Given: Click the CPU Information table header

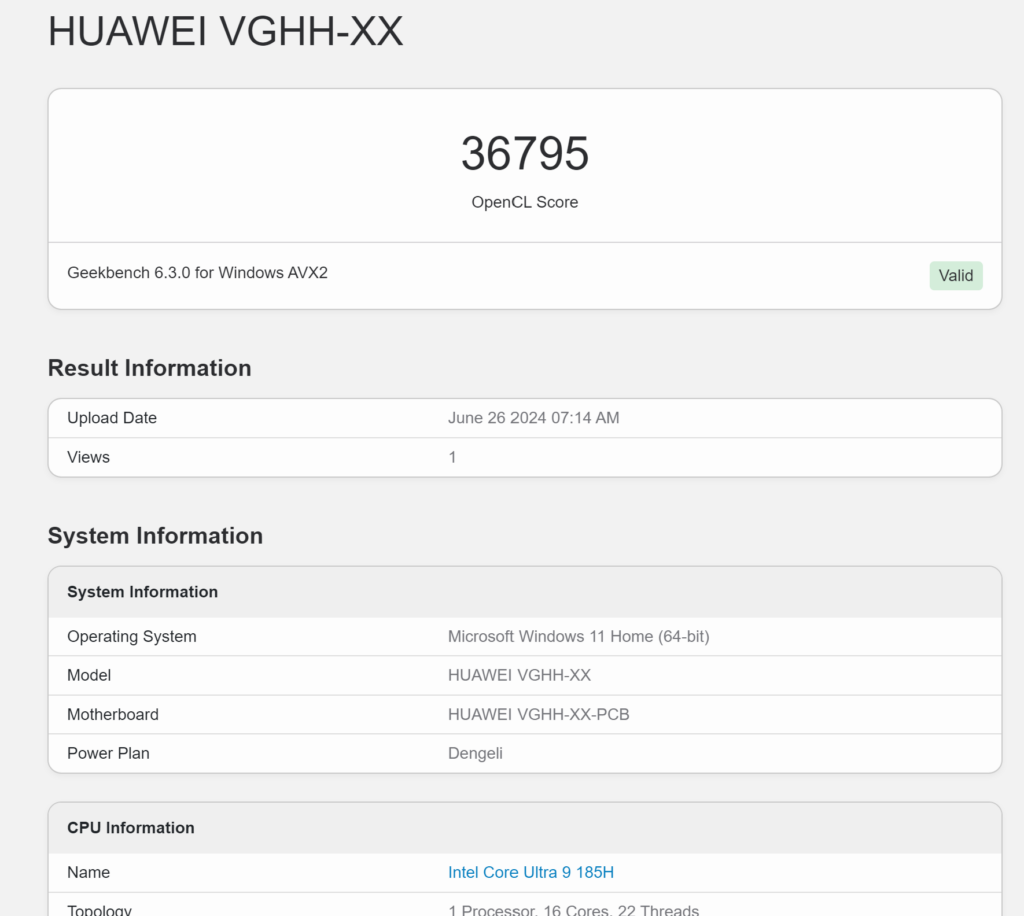Looking at the screenshot, I should point(130,828).
